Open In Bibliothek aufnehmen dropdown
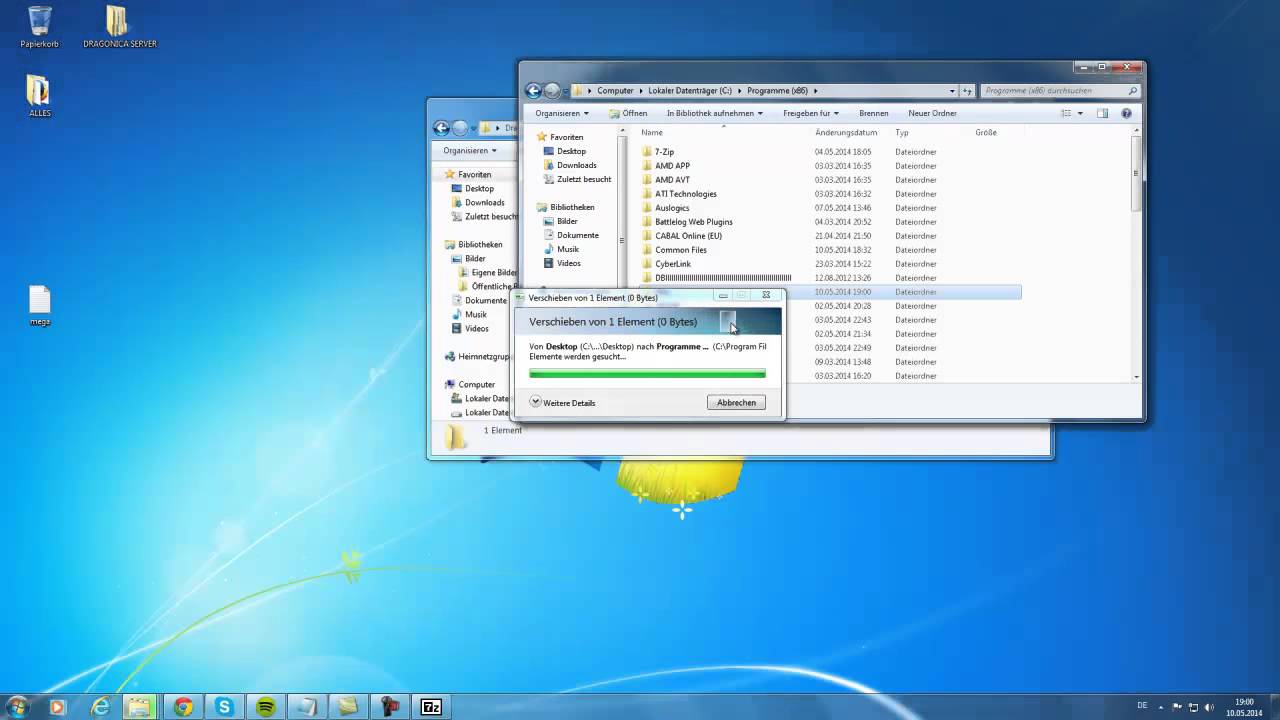1280x720 pixels. point(714,113)
